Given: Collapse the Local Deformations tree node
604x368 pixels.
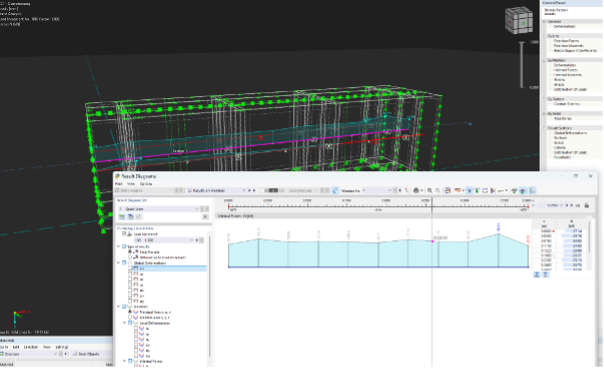Looking at the screenshot, I should [x=124, y=323].
